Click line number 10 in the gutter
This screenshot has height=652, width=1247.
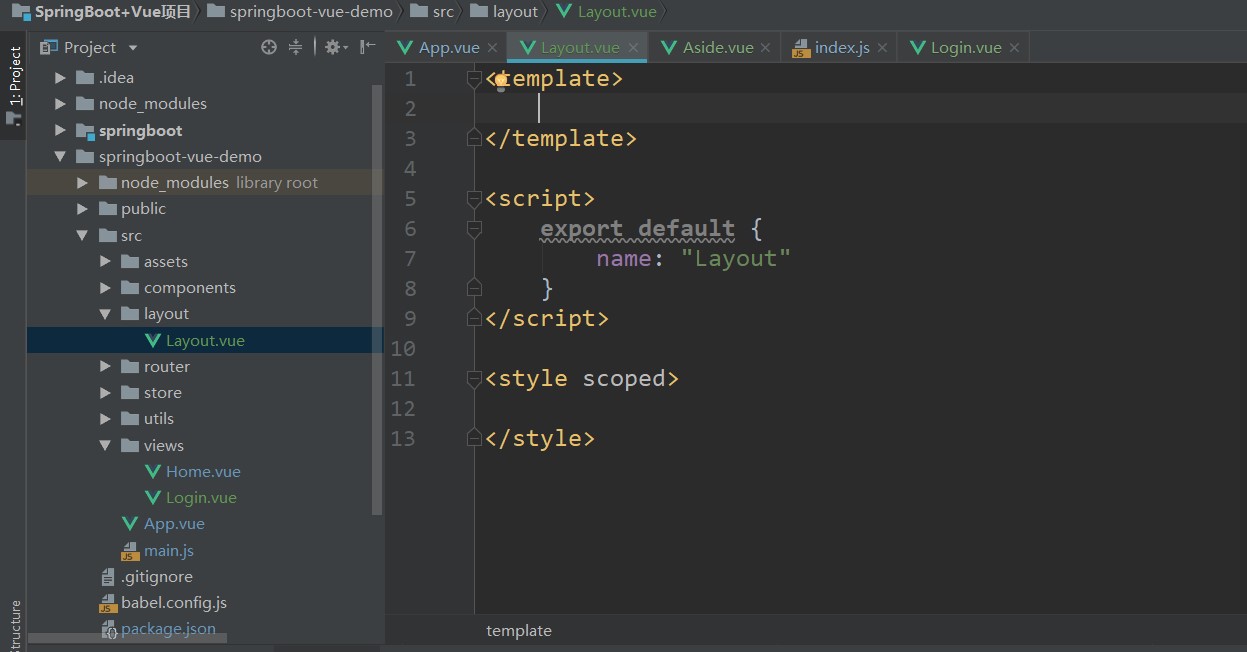(x=403, y=349)
